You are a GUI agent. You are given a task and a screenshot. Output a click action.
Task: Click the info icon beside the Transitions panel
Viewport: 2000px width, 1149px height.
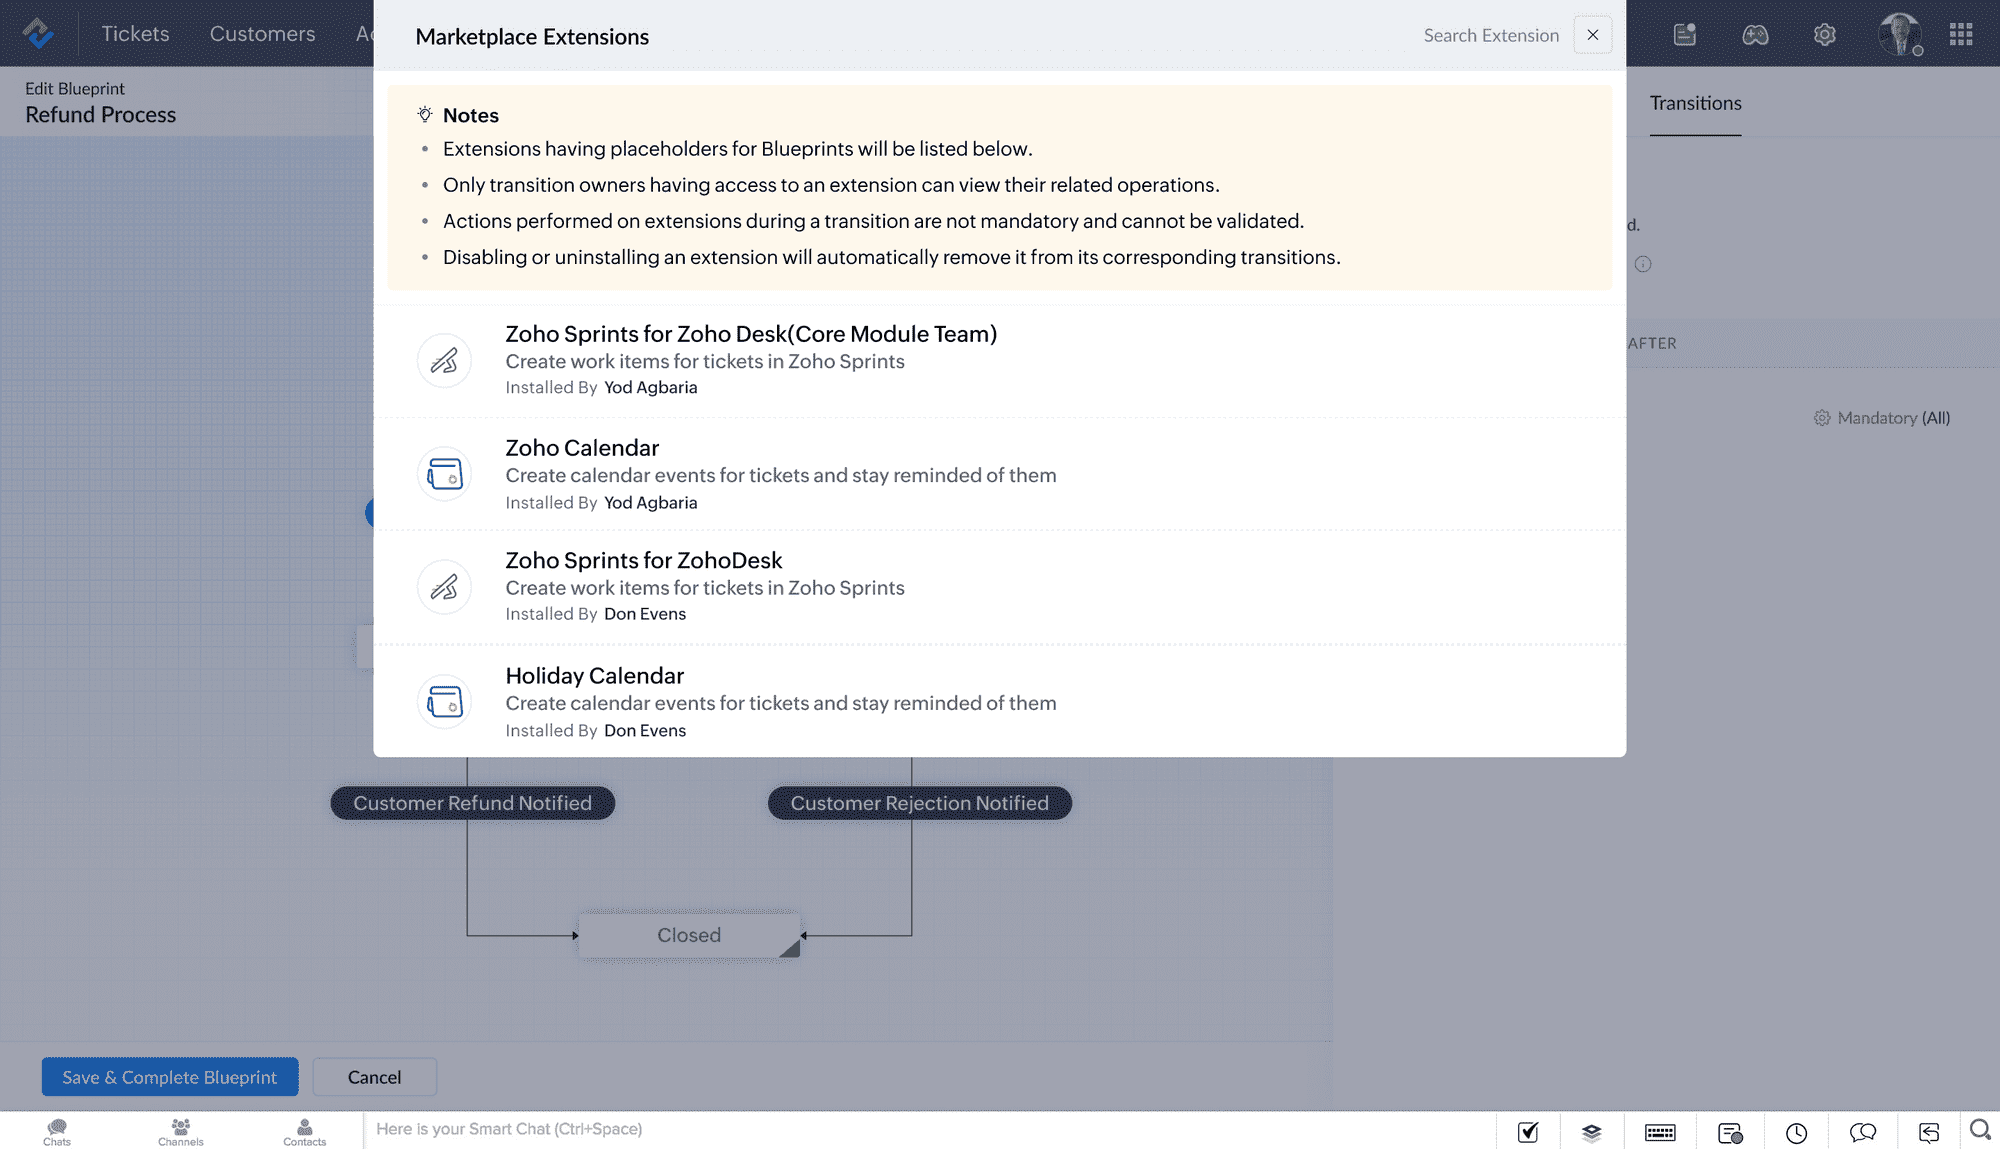(x=1643, y=264)
